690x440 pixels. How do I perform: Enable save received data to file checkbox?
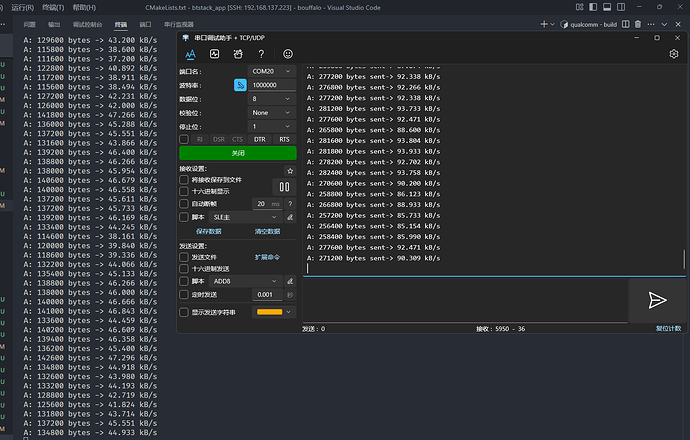(184, 180)
